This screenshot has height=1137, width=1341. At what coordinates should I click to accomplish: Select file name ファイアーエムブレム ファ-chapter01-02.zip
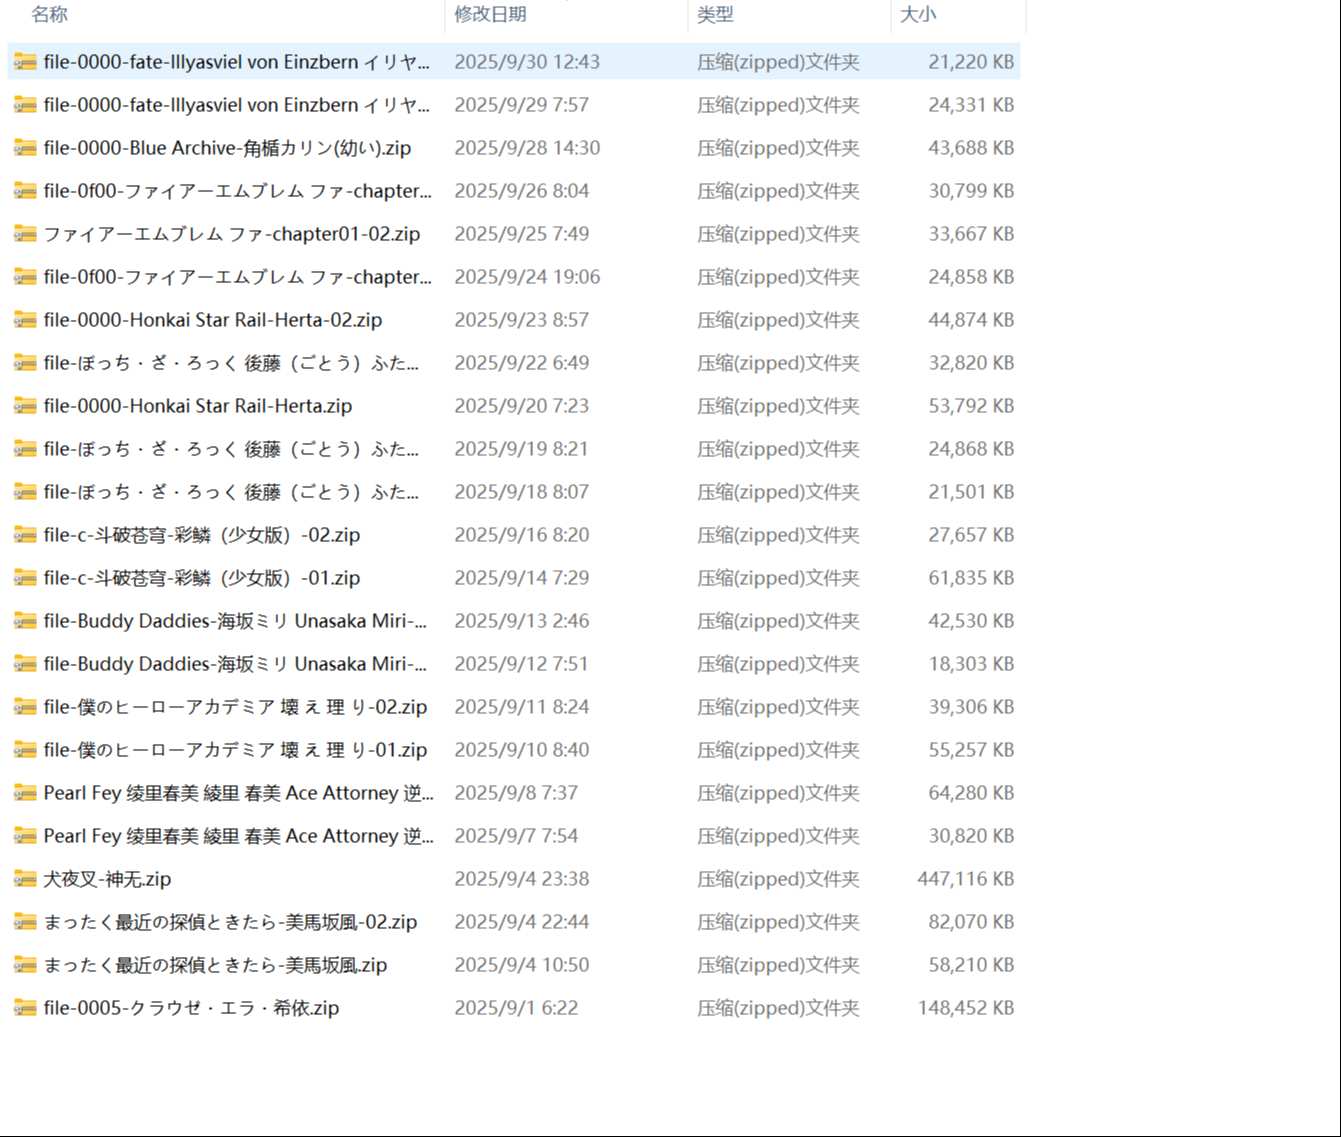(x=232, y=234)
